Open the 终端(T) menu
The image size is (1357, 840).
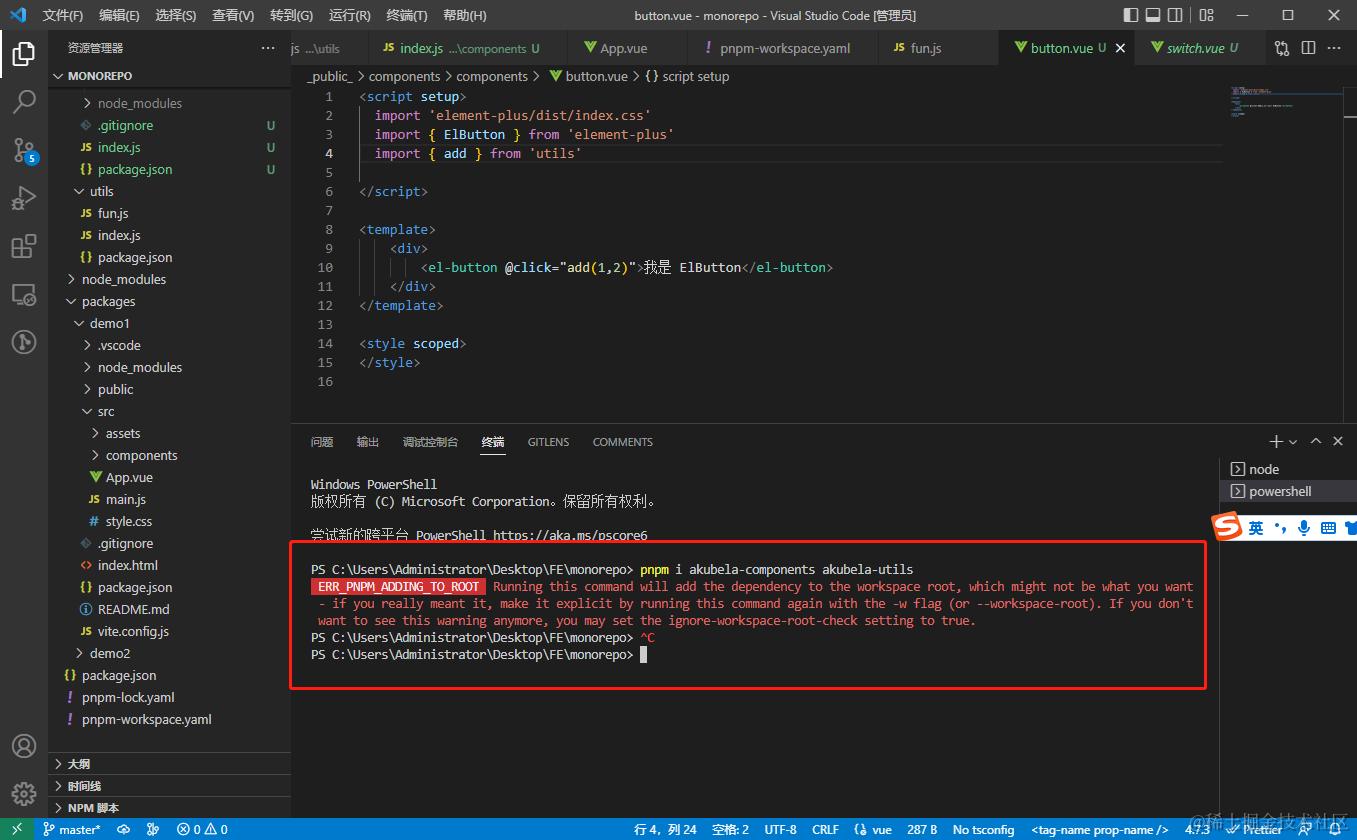[x=406, y=15]
